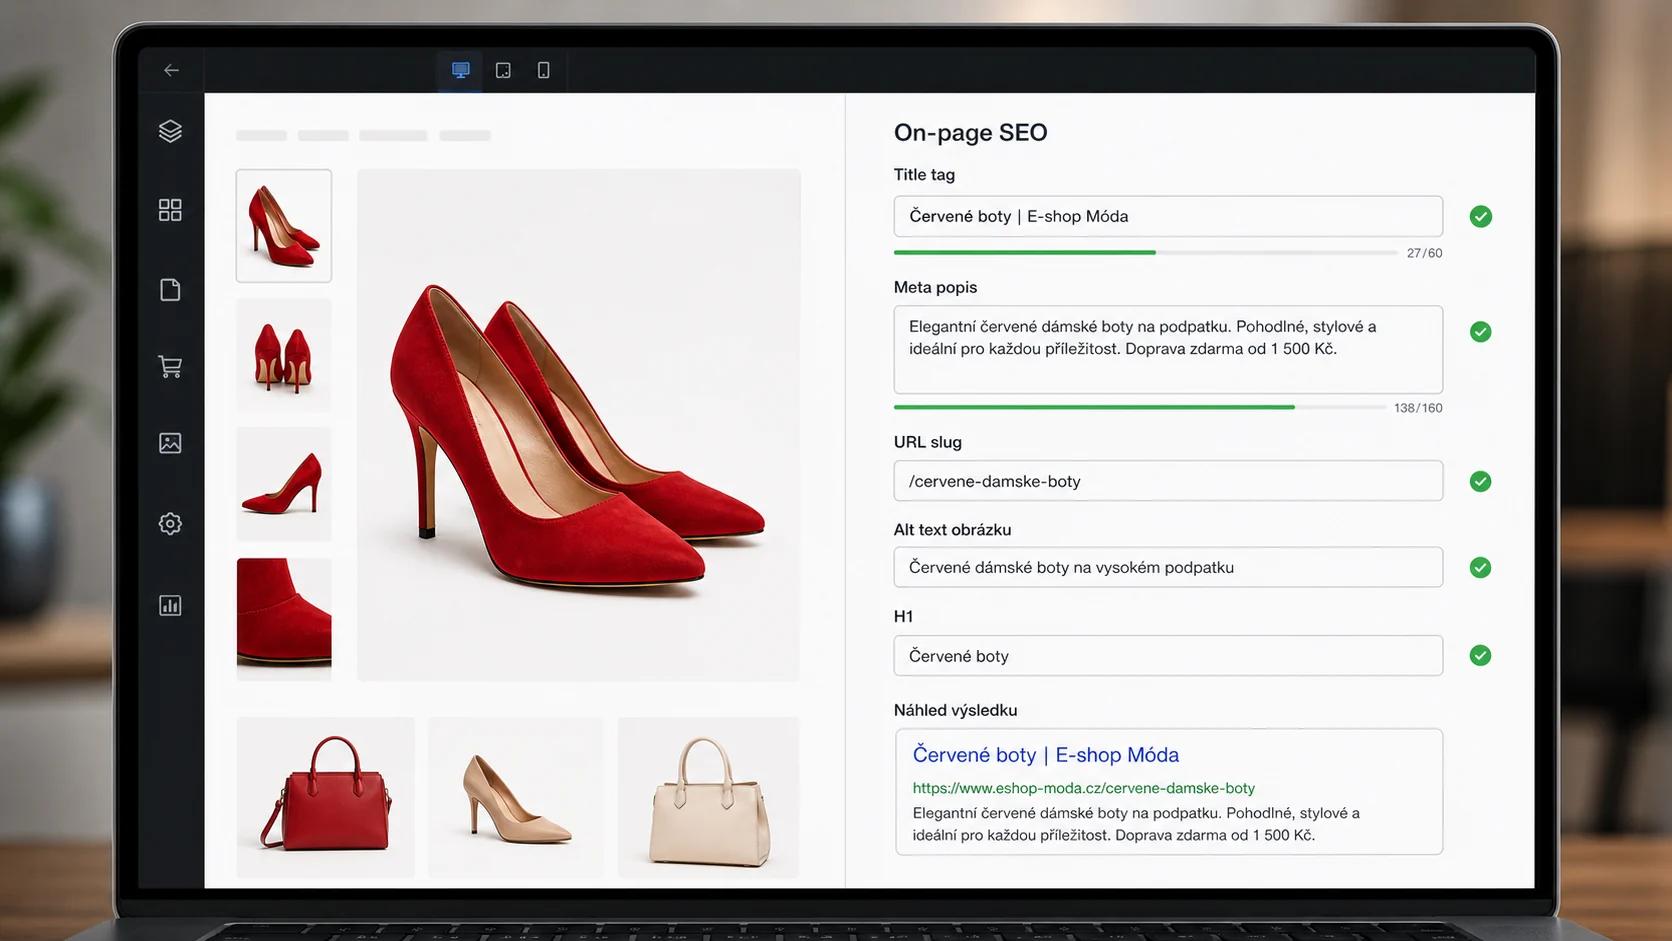Switch to tablet preview mode
The height and width of the screenshot is (941, 1672).
[x=503, y=70]
